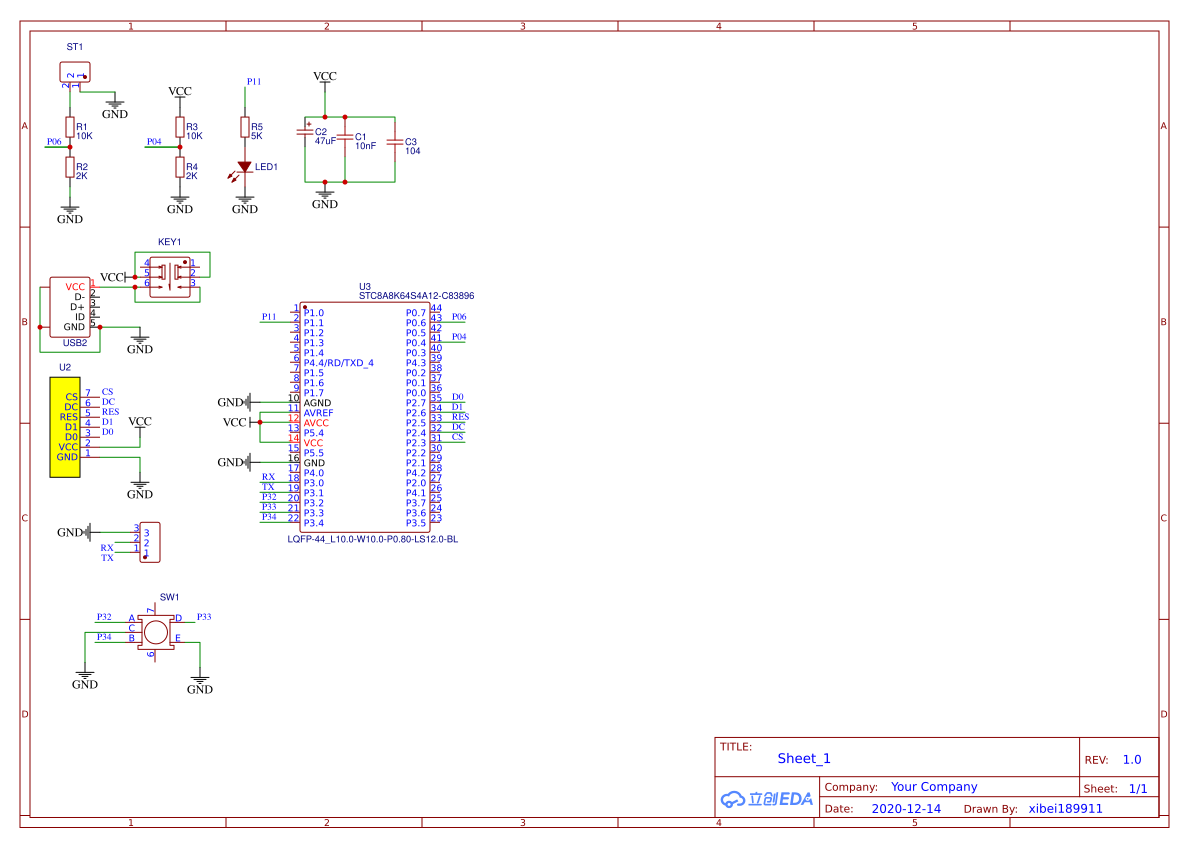1189x853 pixels.
Task: Click the LED1 diode symbol
Action: tap(244, 168)
